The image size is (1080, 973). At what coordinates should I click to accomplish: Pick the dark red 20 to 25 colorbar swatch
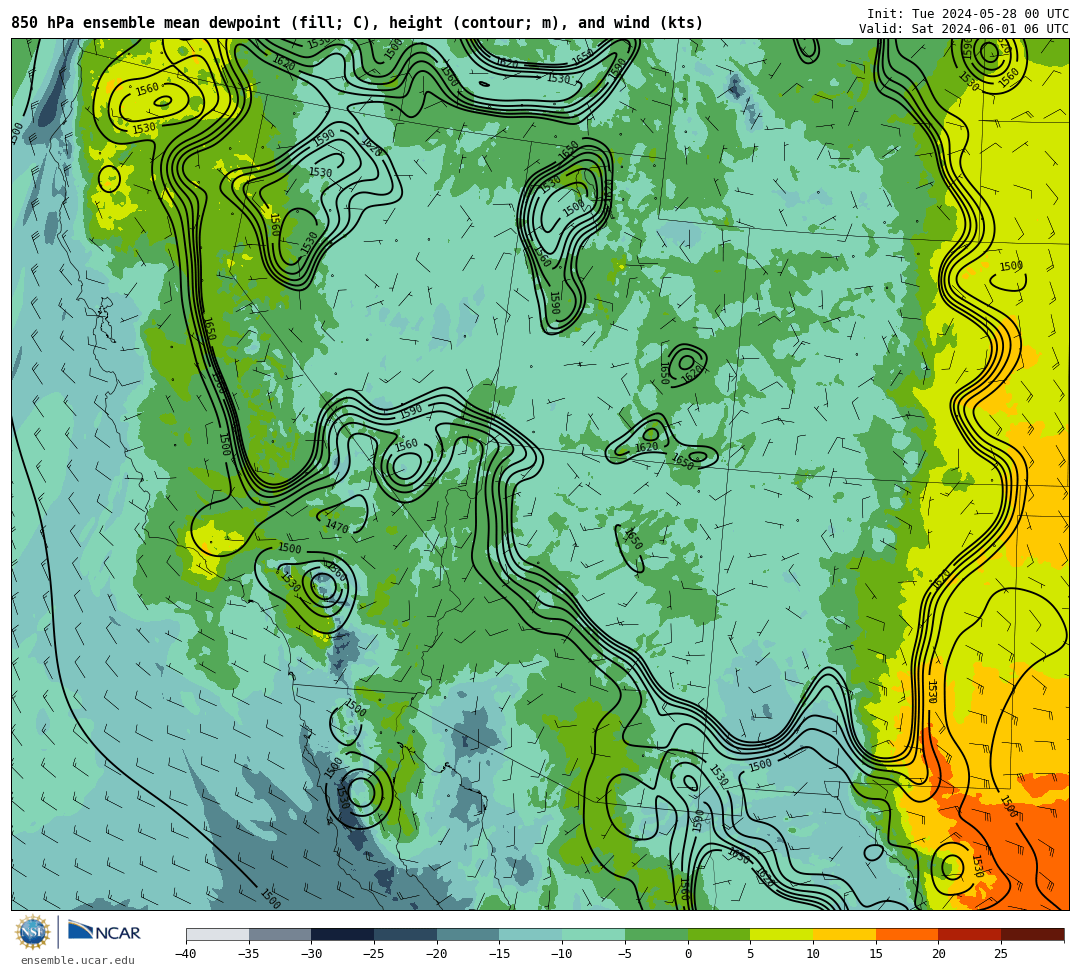pos(970,934)
